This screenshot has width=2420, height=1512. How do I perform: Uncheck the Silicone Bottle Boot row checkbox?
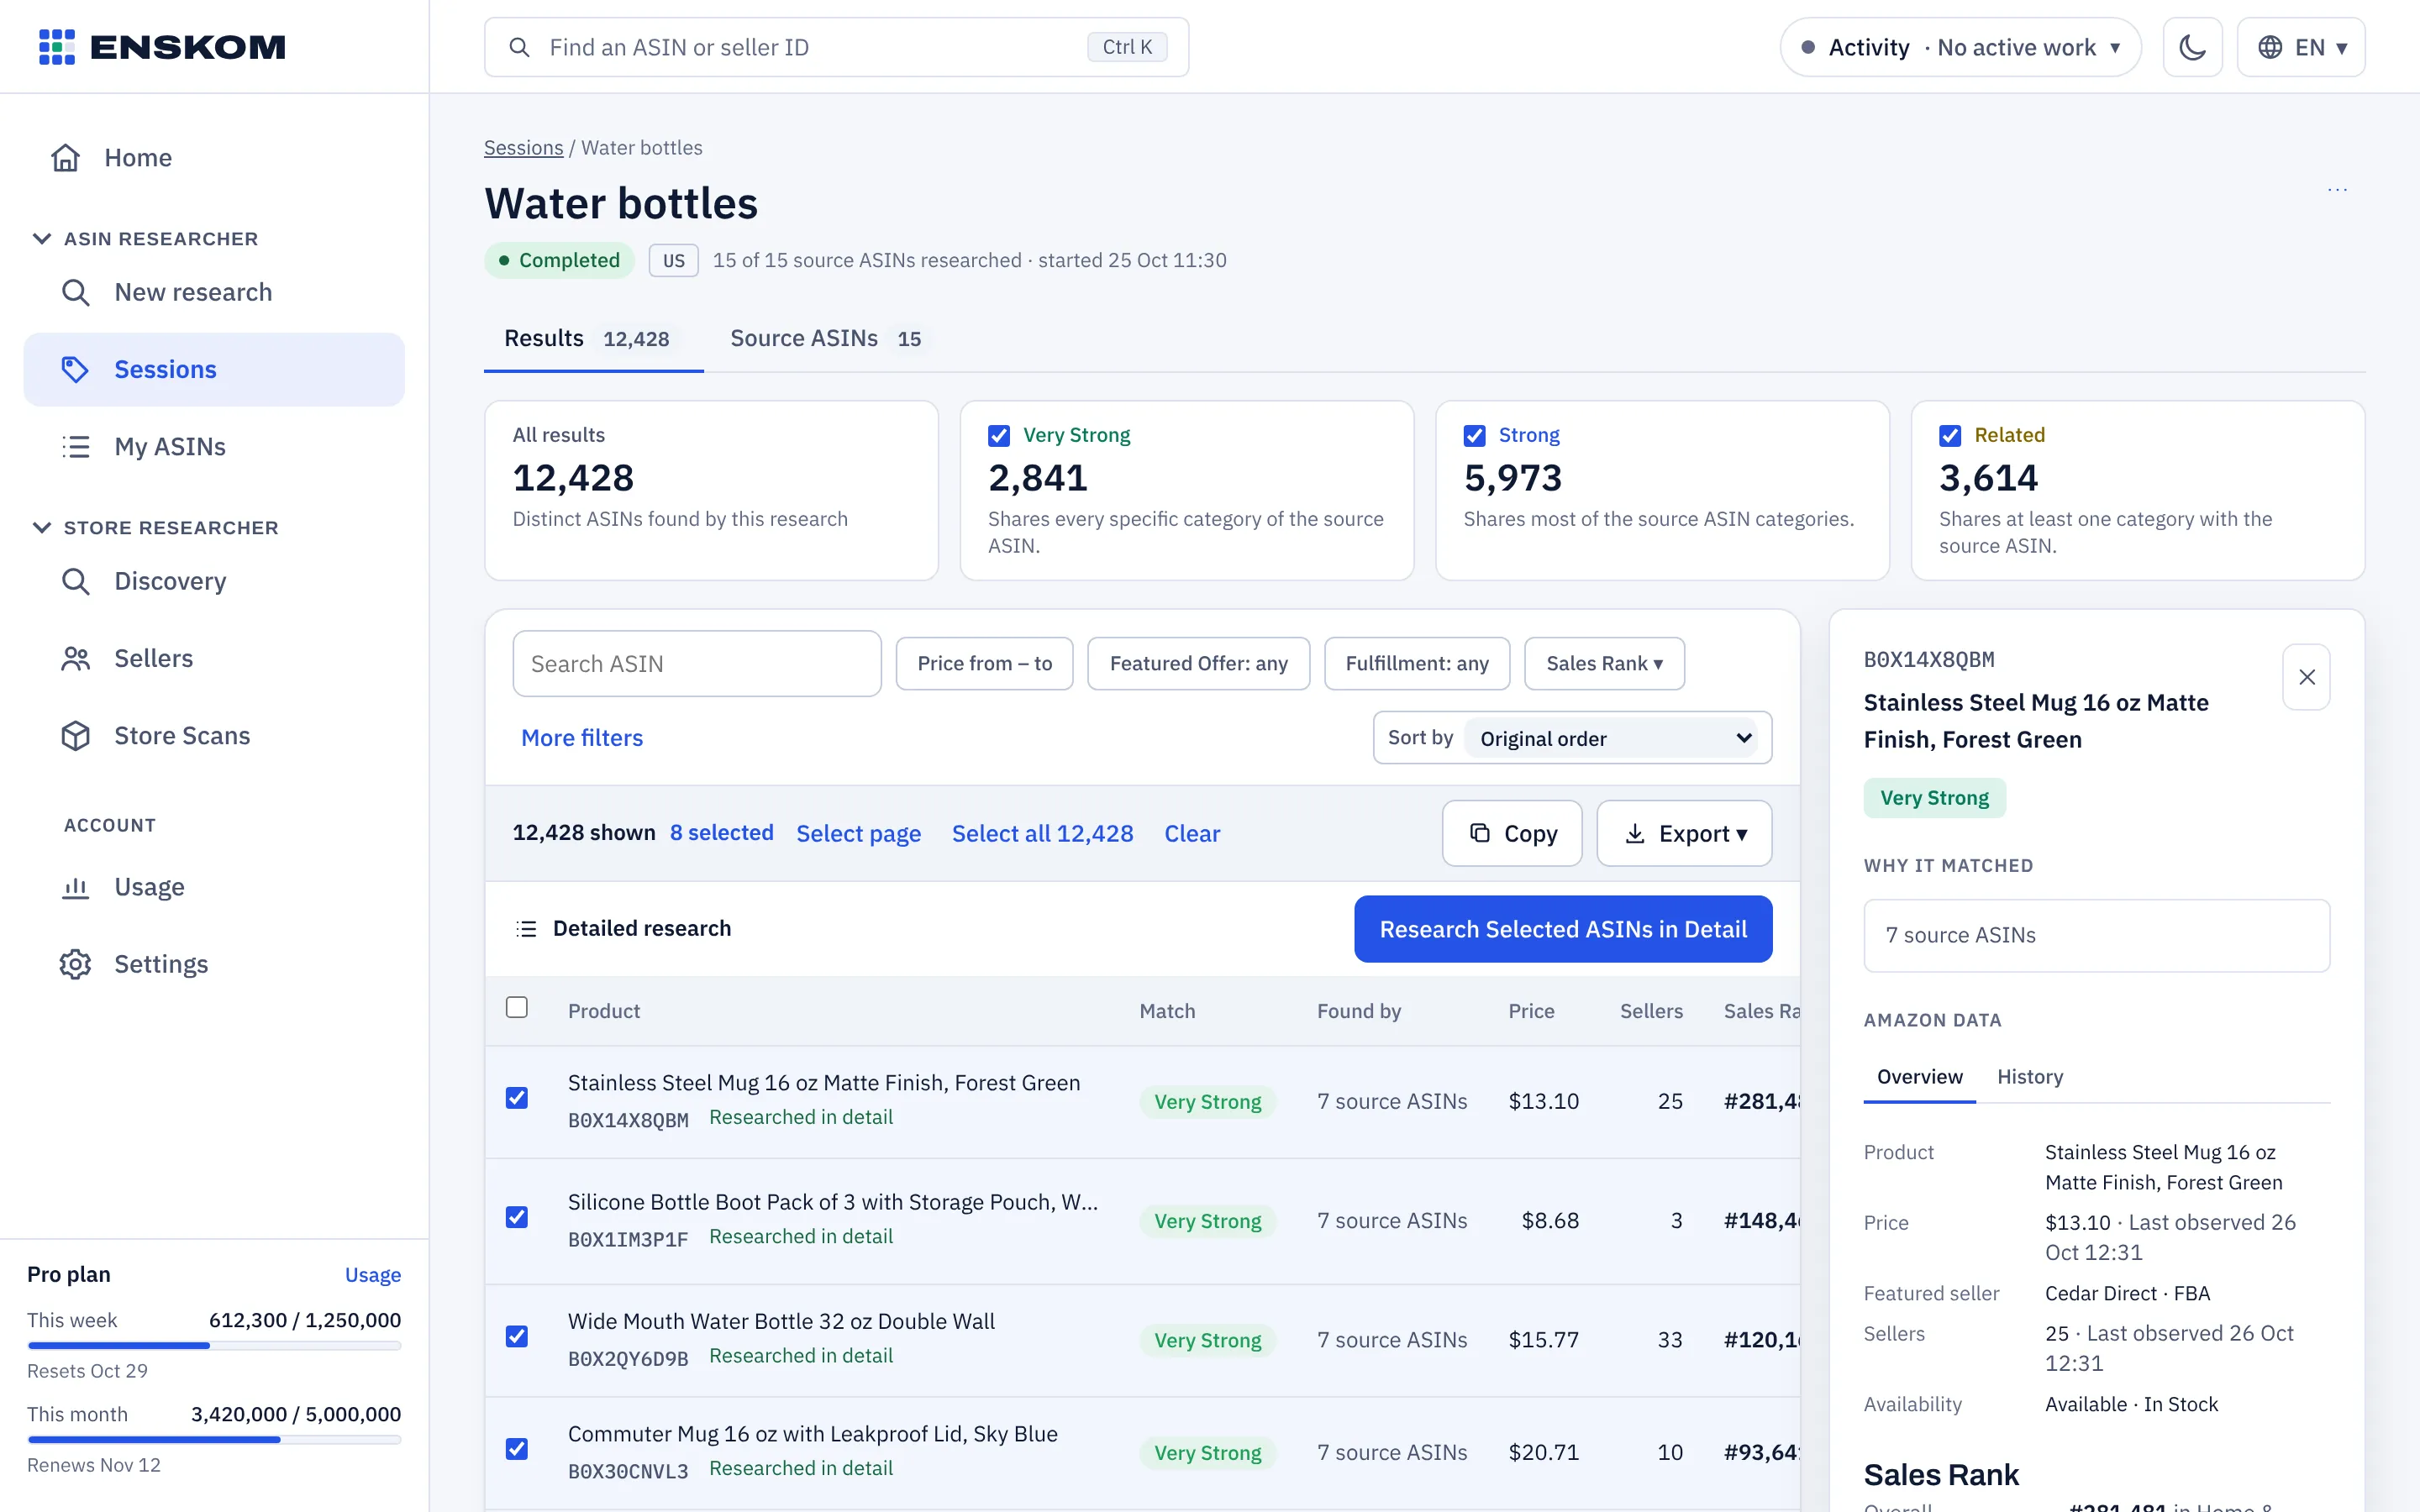coord(517,1217)
